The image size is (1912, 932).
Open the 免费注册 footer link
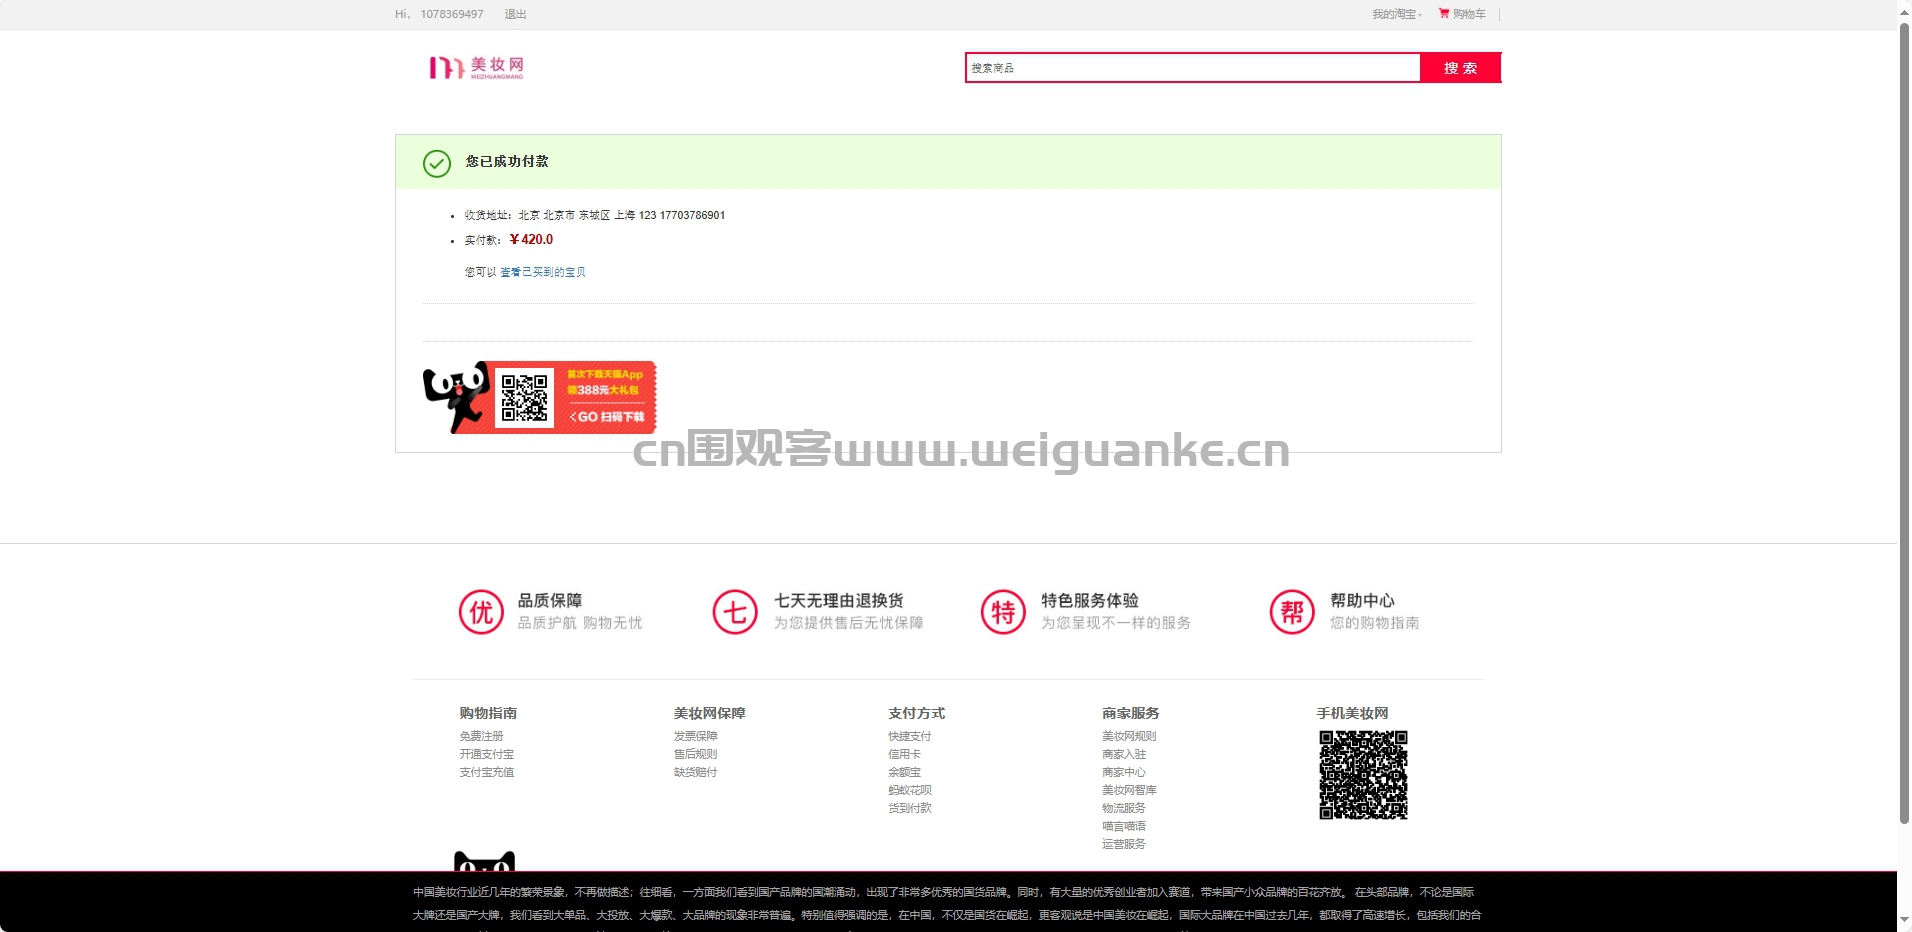pos(481,736)
